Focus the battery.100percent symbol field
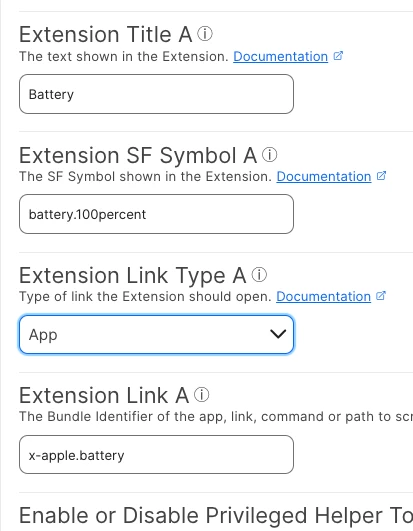The width and height of the screenshot is (413, 531). point(156,214)
